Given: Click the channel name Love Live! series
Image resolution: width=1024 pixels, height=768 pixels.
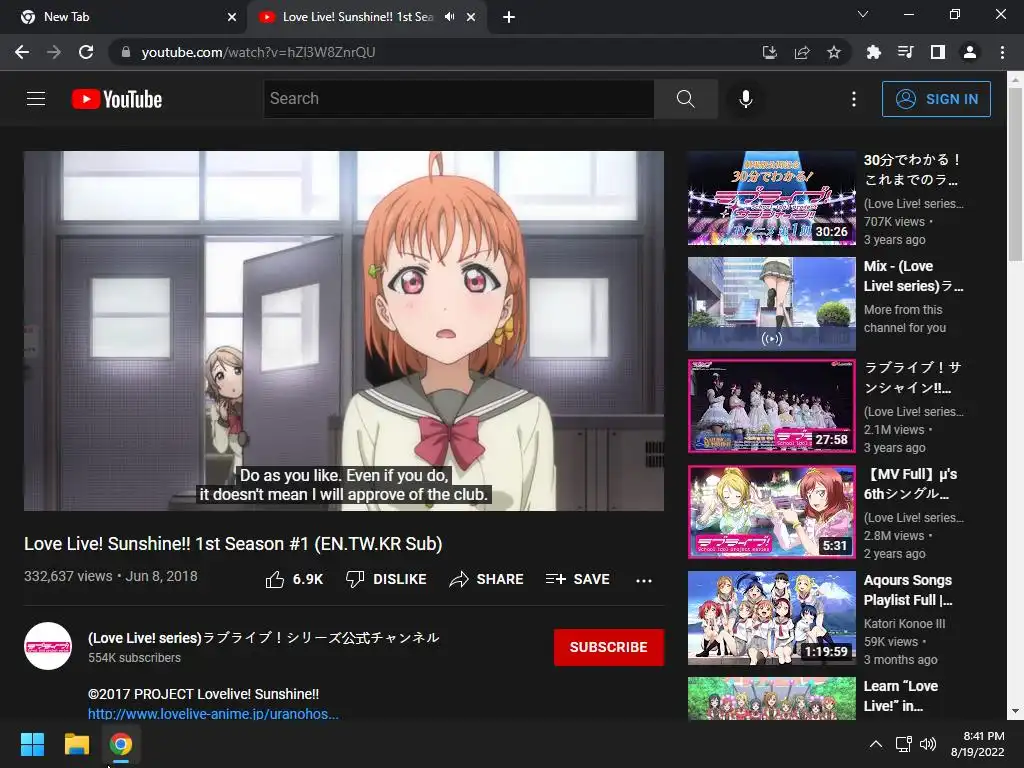Looking at the screenshot, I should [264, 638].
